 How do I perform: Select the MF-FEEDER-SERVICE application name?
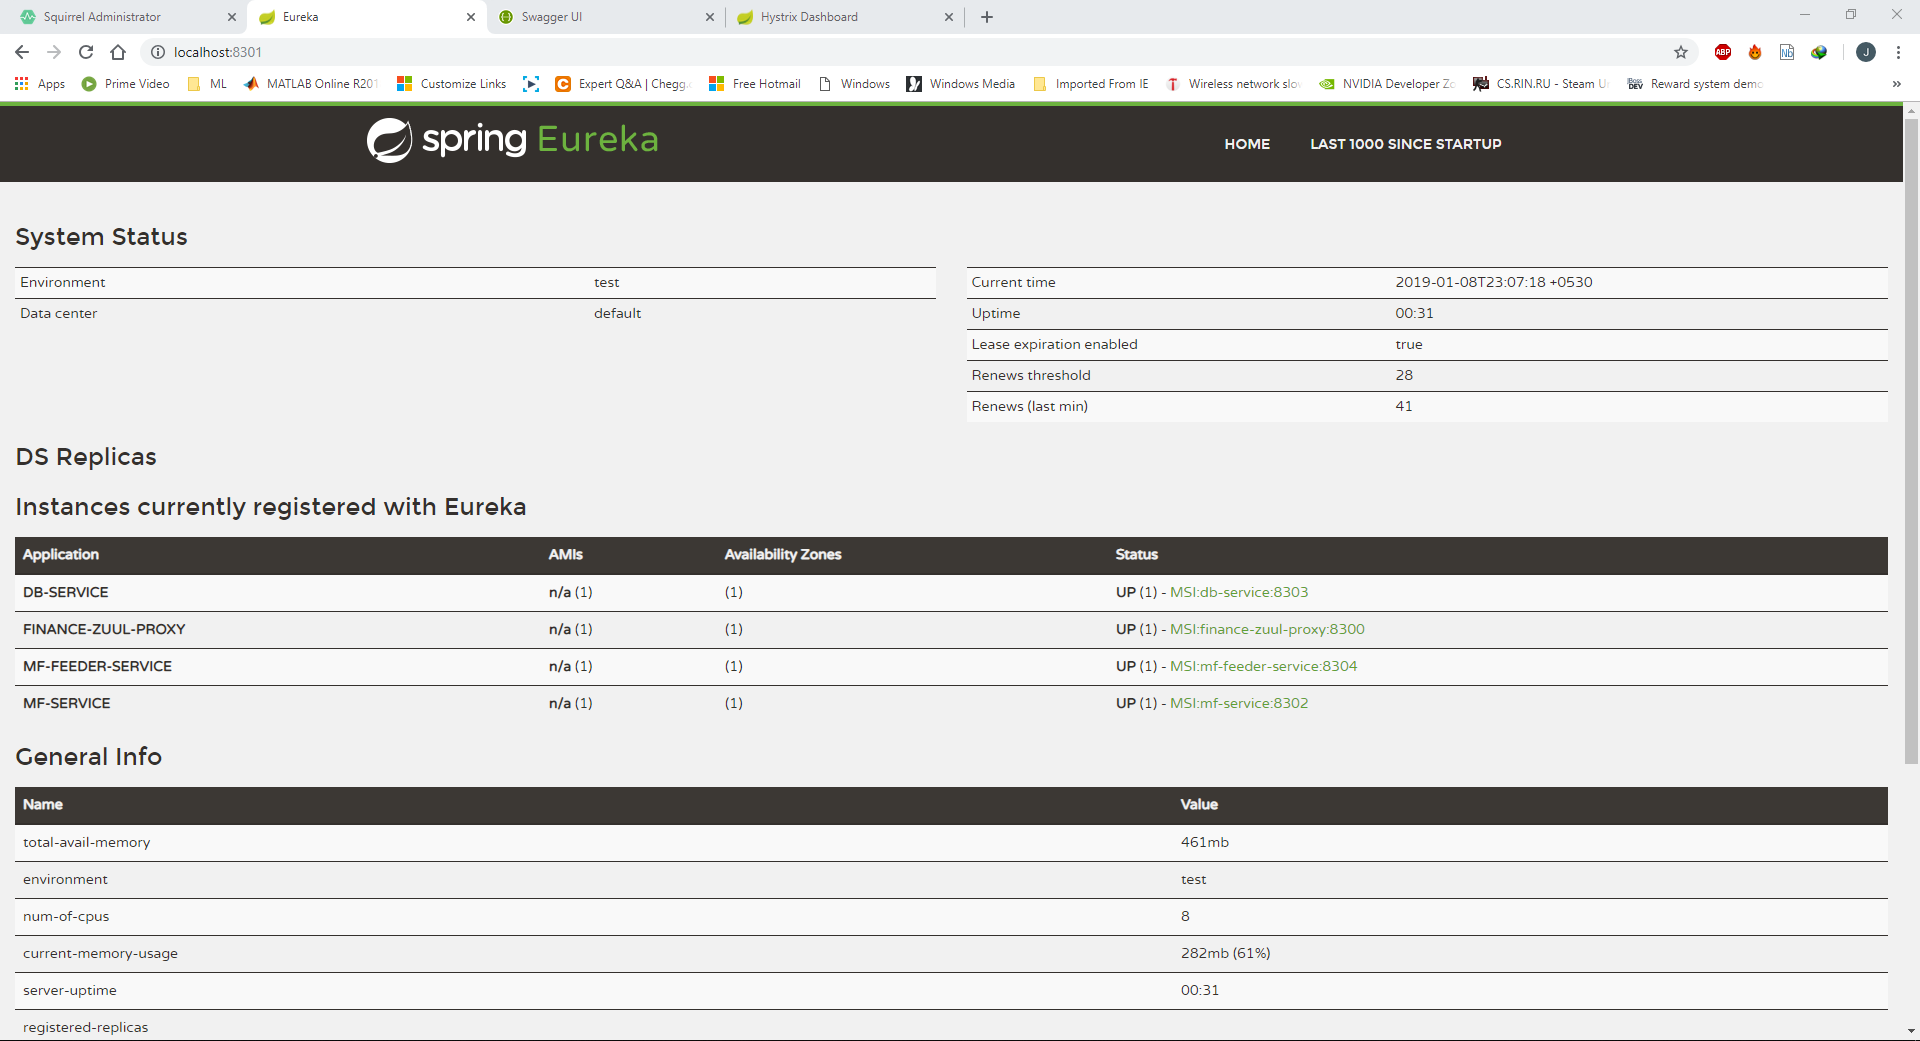click(x=97, y=666)
